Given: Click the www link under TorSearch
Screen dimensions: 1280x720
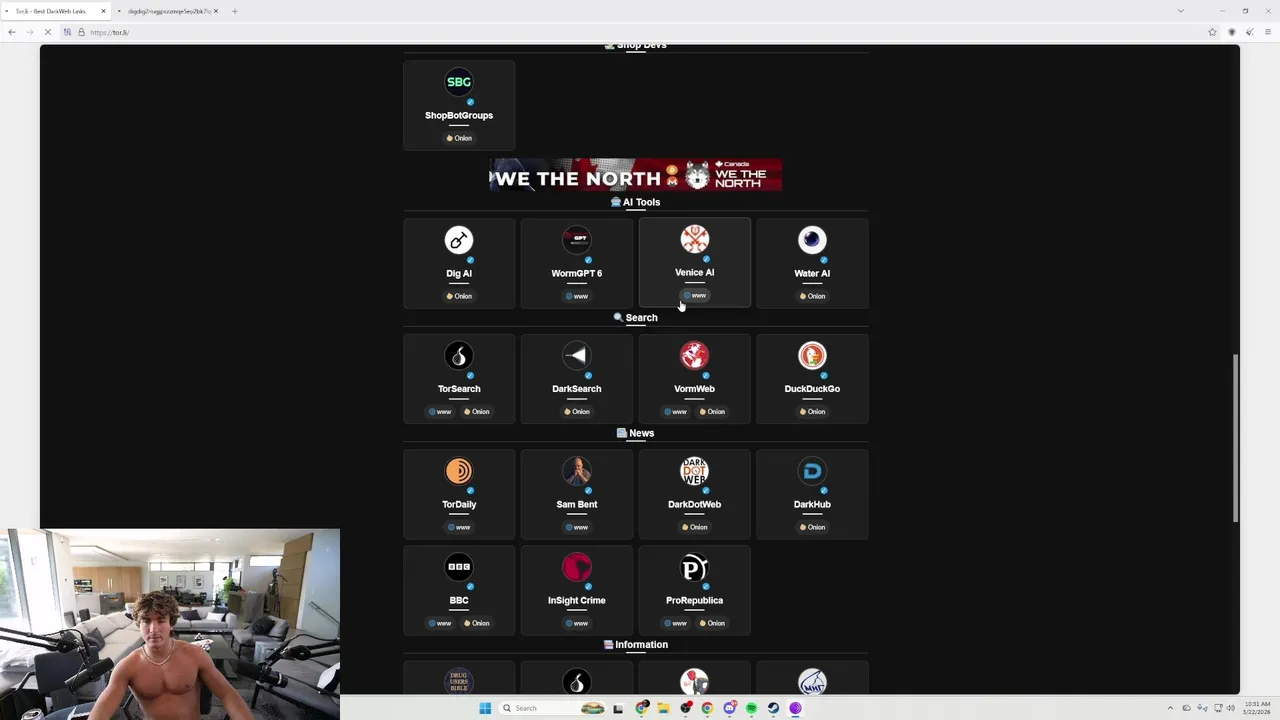Looking at the screenshot, I should pos(440,411).
